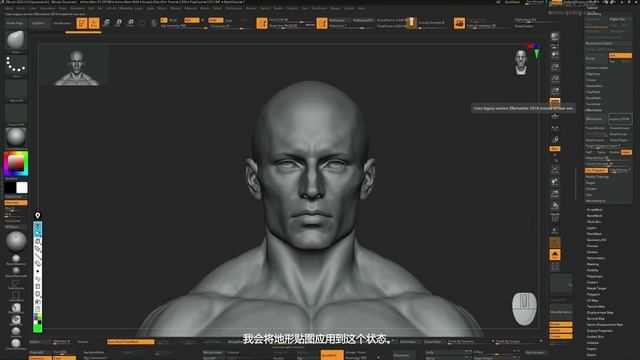This screenshot has width=640, height=360.
Task: Open the Document menu in menu bar
Action: (x=48, y=8)
